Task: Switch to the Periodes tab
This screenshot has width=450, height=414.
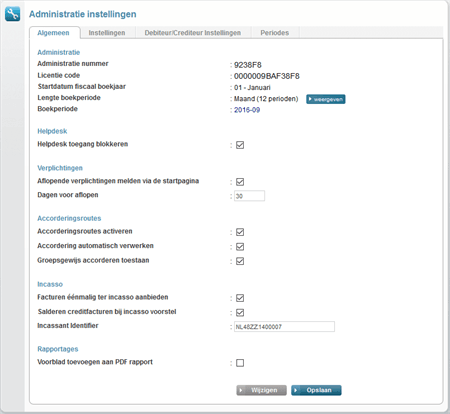Action: [275, 33]
